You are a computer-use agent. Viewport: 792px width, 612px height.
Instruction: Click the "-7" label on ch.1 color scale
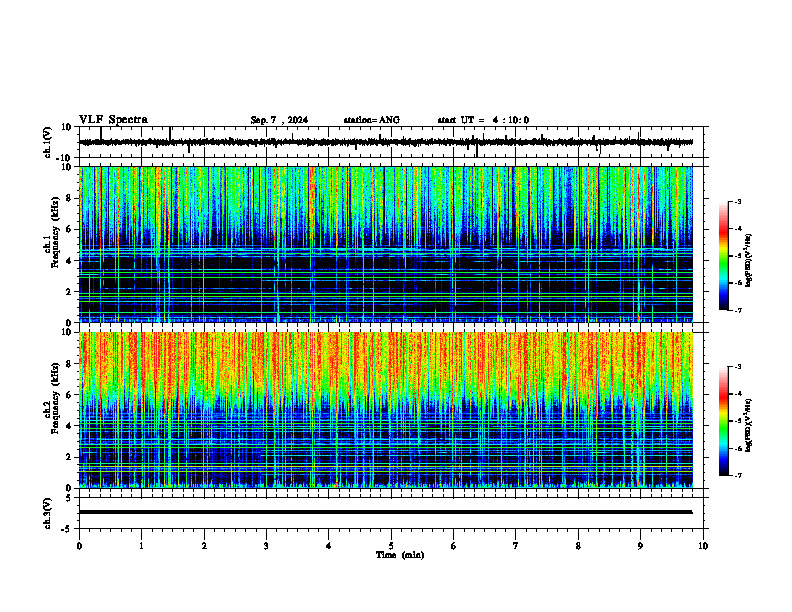pos(737,310)
